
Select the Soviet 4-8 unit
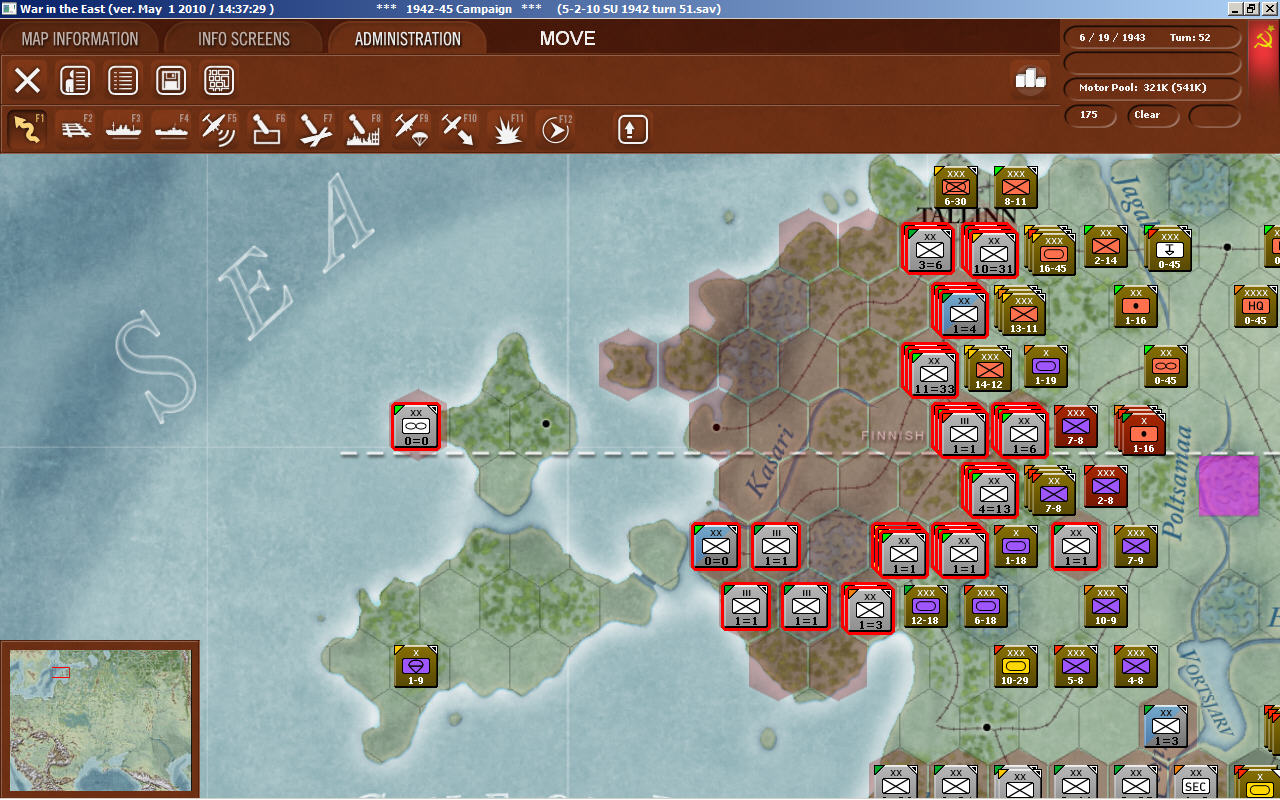point(1135,667)
